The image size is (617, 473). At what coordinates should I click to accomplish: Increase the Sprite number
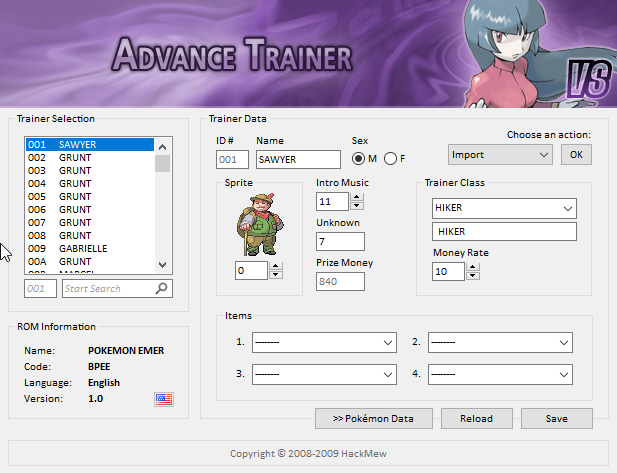(276, 266)
